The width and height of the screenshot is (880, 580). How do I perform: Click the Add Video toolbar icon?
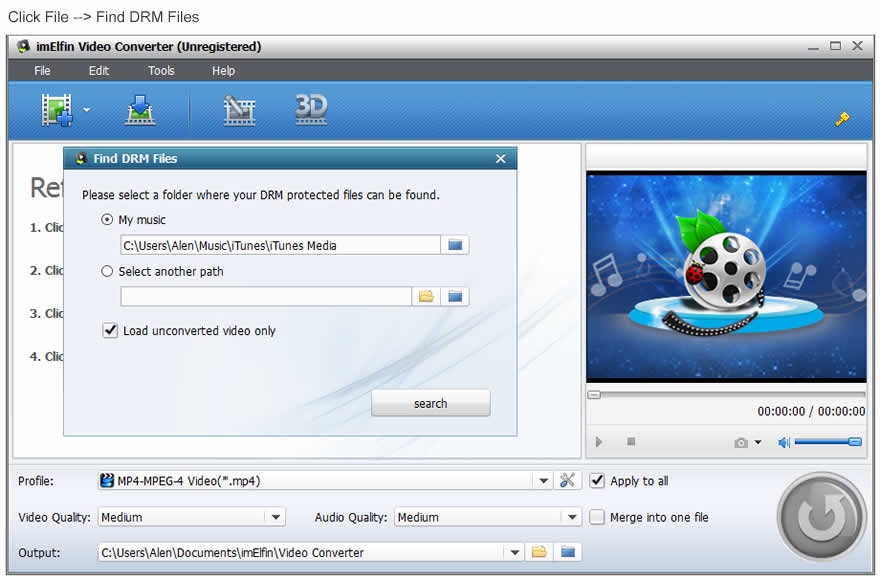(x=57, y=109)
